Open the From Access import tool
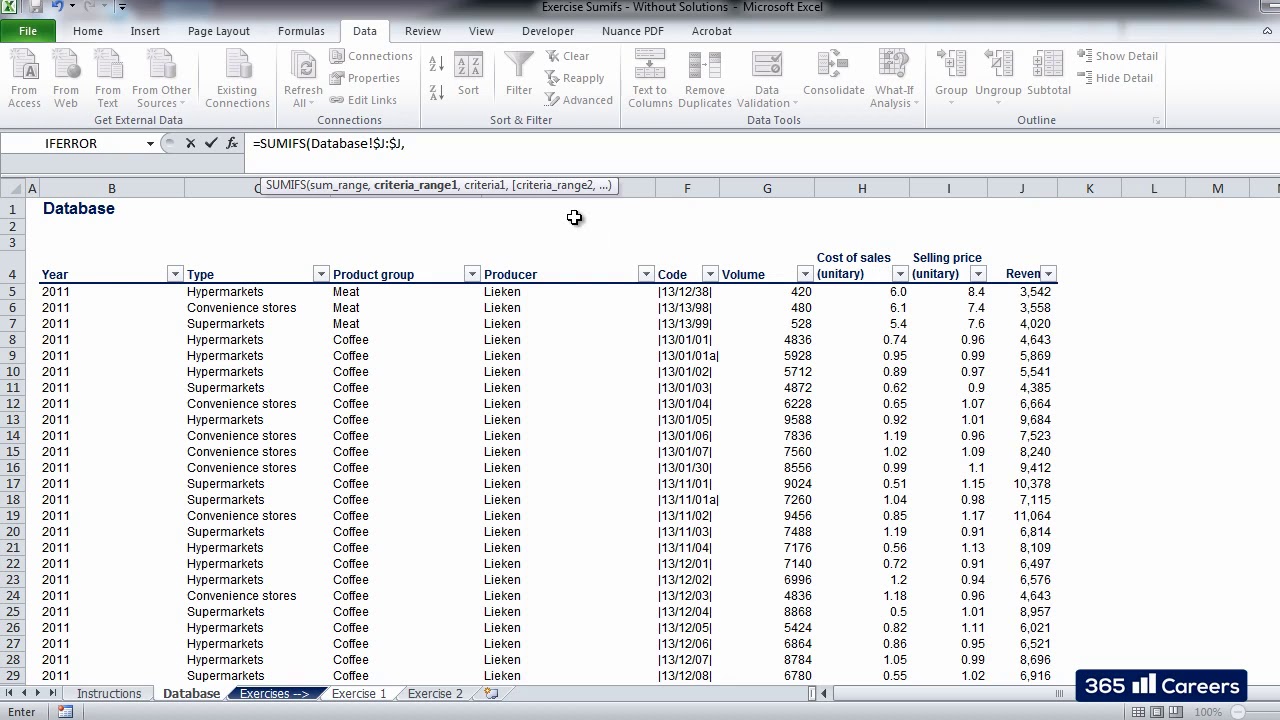This screenshot has width=1280, height=720. [24, 78]
